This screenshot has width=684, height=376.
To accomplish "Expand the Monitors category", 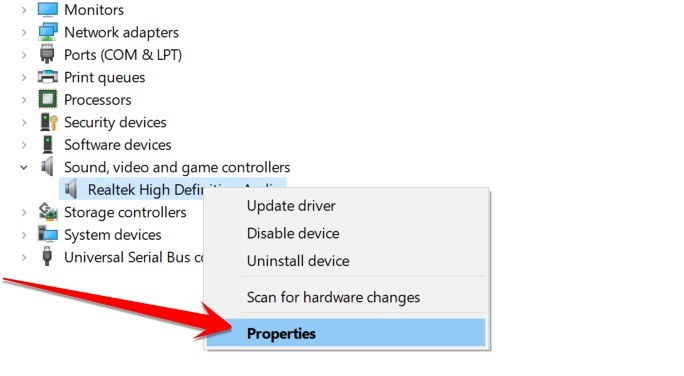I will pos(24,10).
